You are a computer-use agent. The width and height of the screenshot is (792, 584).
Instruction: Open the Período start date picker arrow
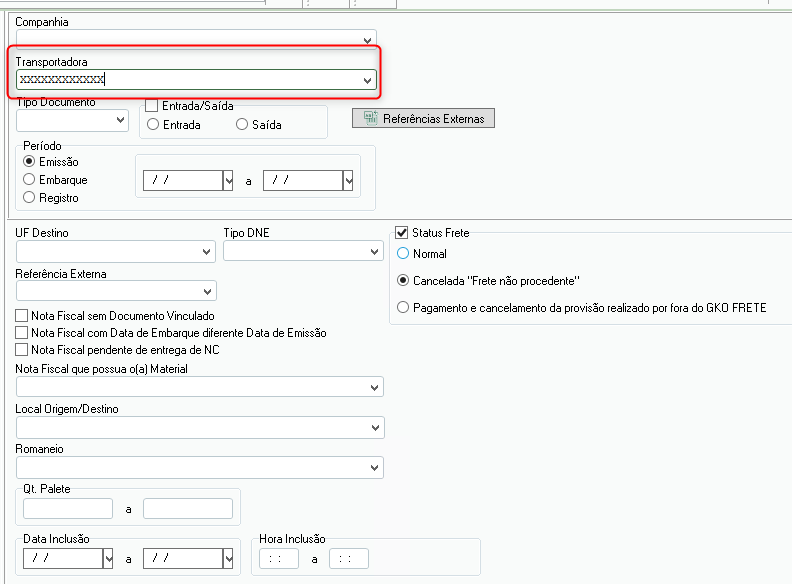[x=228, y=181]
